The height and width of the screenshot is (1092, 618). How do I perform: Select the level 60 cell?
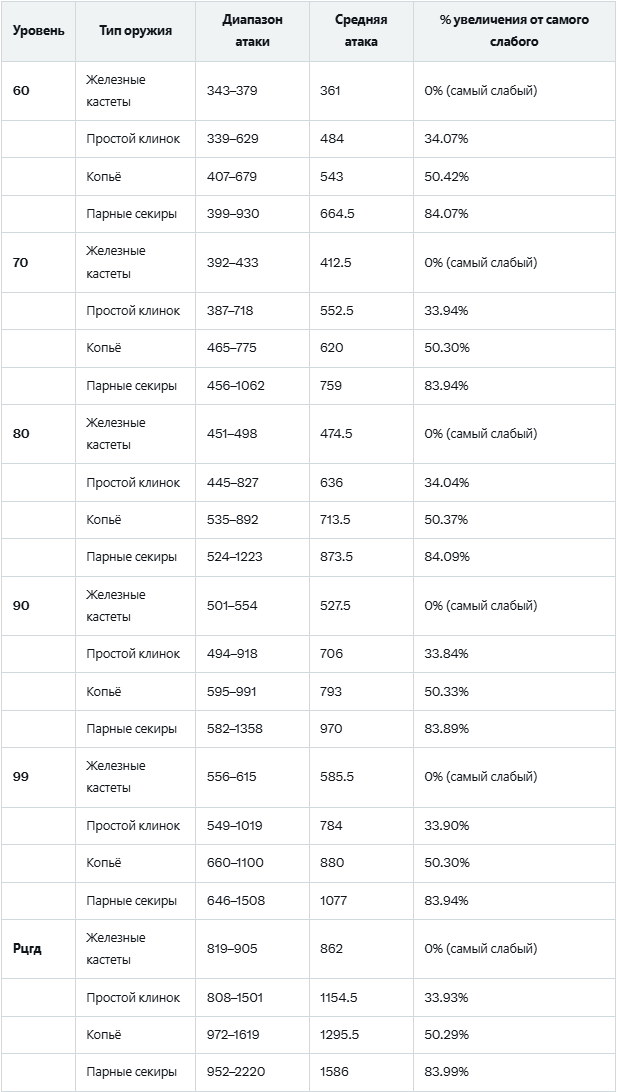[22, 91]
